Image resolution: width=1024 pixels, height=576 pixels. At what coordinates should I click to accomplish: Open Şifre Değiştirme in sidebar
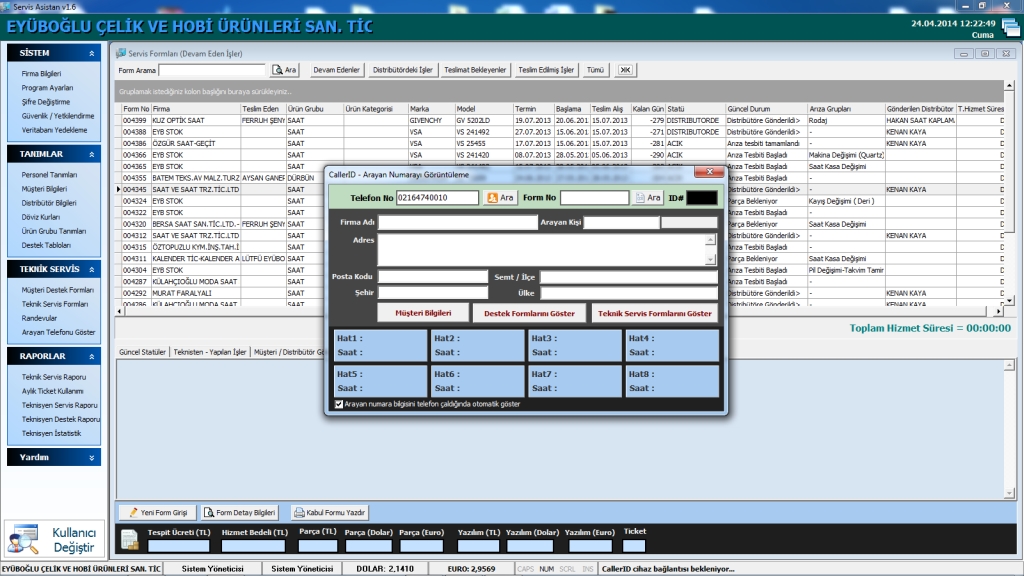(46, 103)
